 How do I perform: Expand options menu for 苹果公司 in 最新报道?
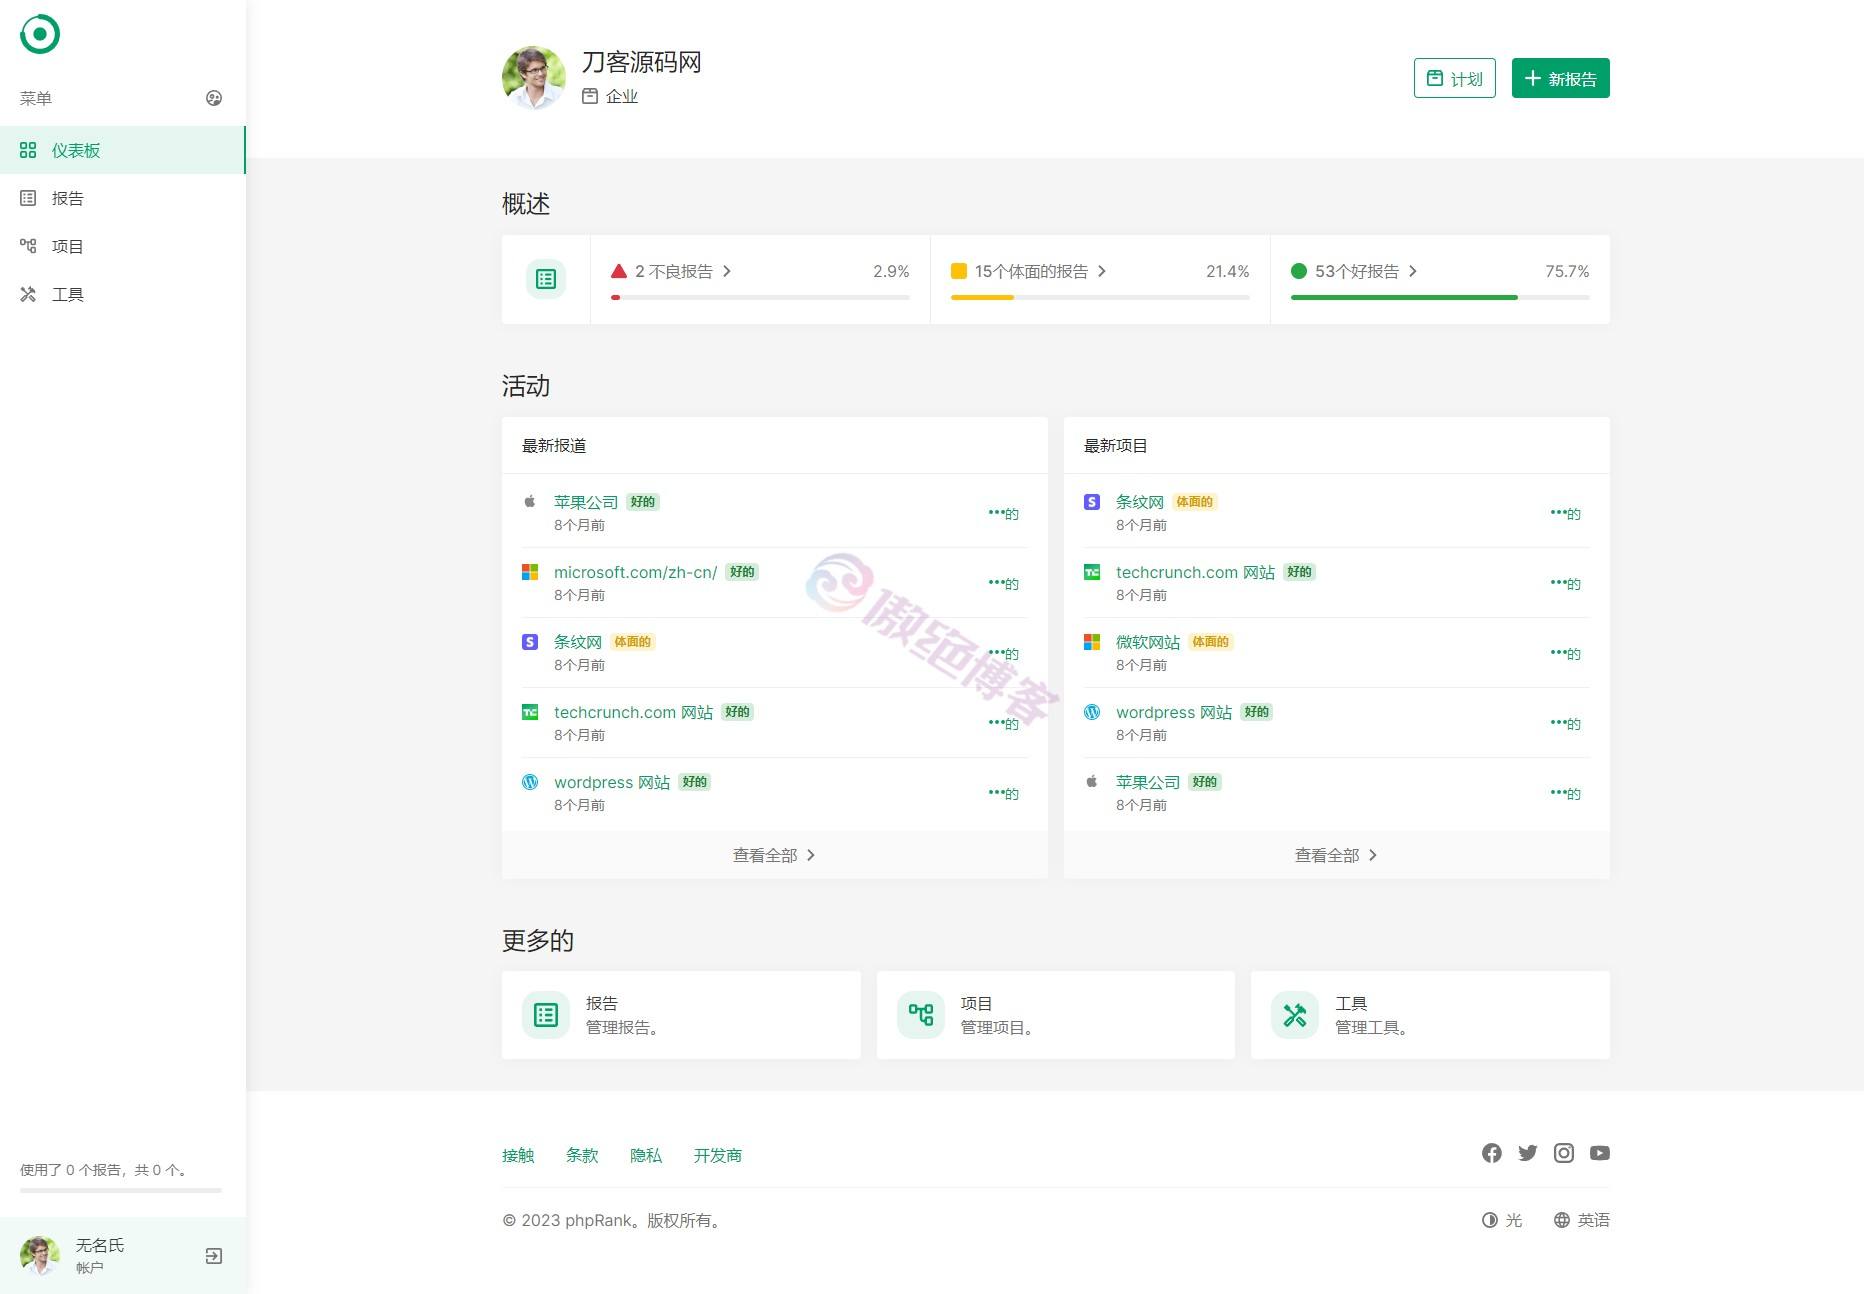1003,513
